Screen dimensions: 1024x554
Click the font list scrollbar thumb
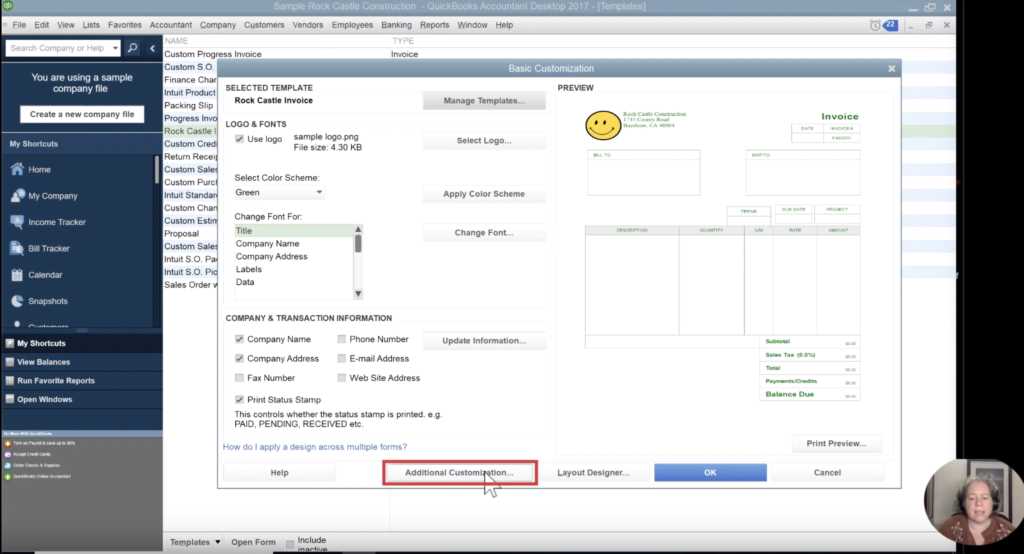click(x=358, y=244)
